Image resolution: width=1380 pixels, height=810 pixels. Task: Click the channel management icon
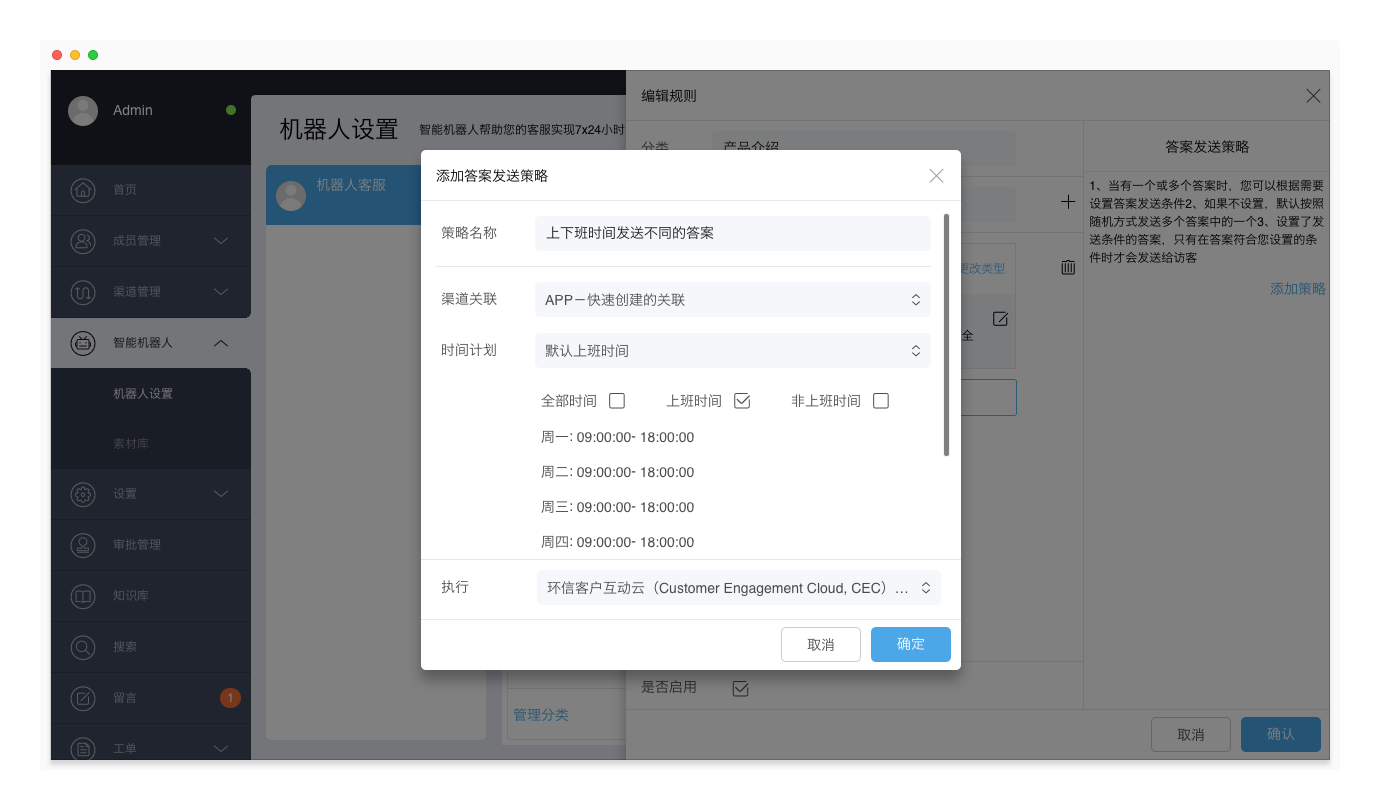pyautogui.click(x=83, y=292)
